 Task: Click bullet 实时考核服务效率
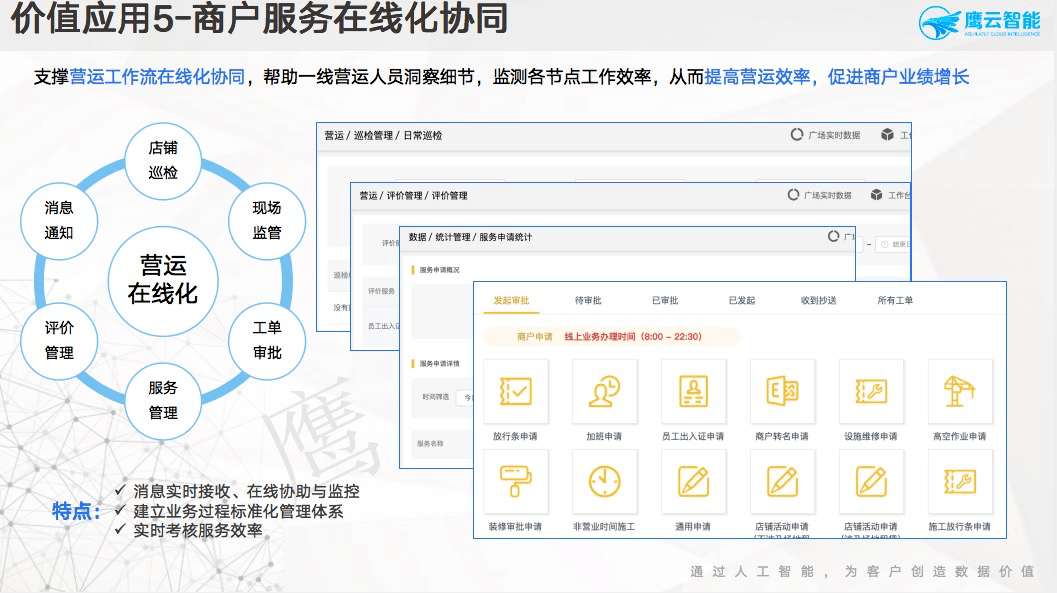[x=198, y=530]
